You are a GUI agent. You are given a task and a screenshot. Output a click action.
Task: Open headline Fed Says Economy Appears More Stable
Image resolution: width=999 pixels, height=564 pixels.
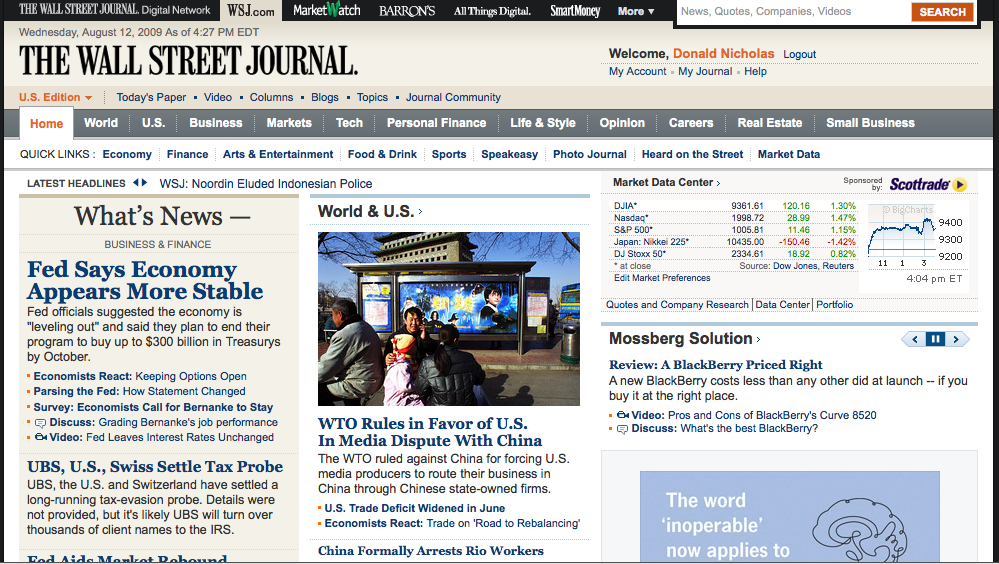coord(145,280)
